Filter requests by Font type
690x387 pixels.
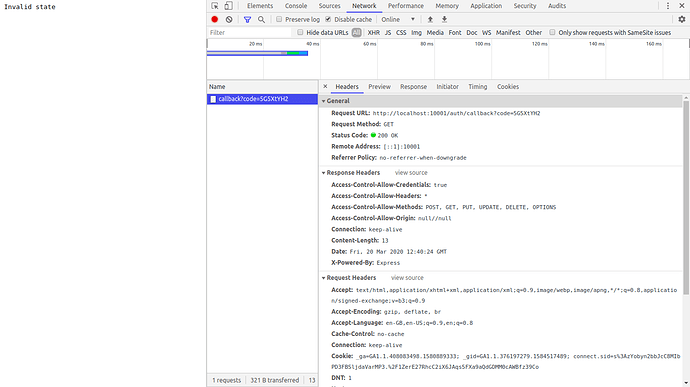(x=455, y=33)
